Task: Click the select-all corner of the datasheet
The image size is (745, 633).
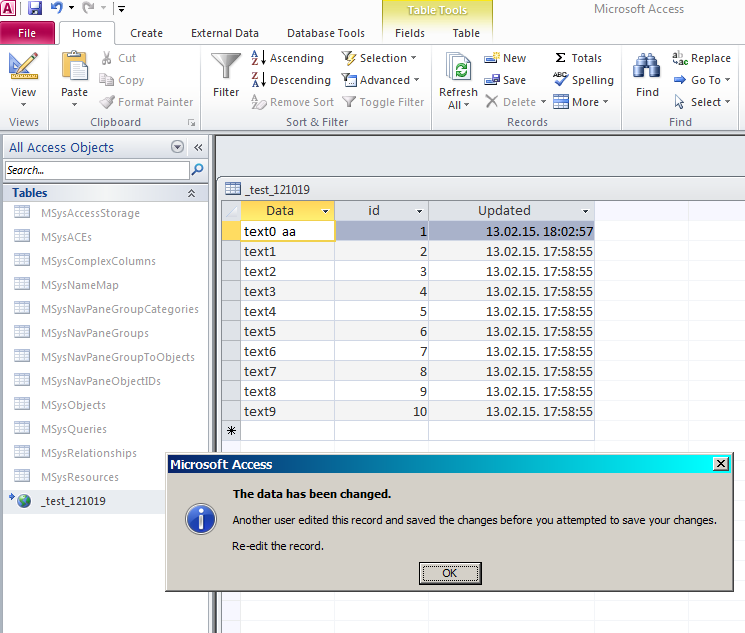Action: tap(231, 211)
